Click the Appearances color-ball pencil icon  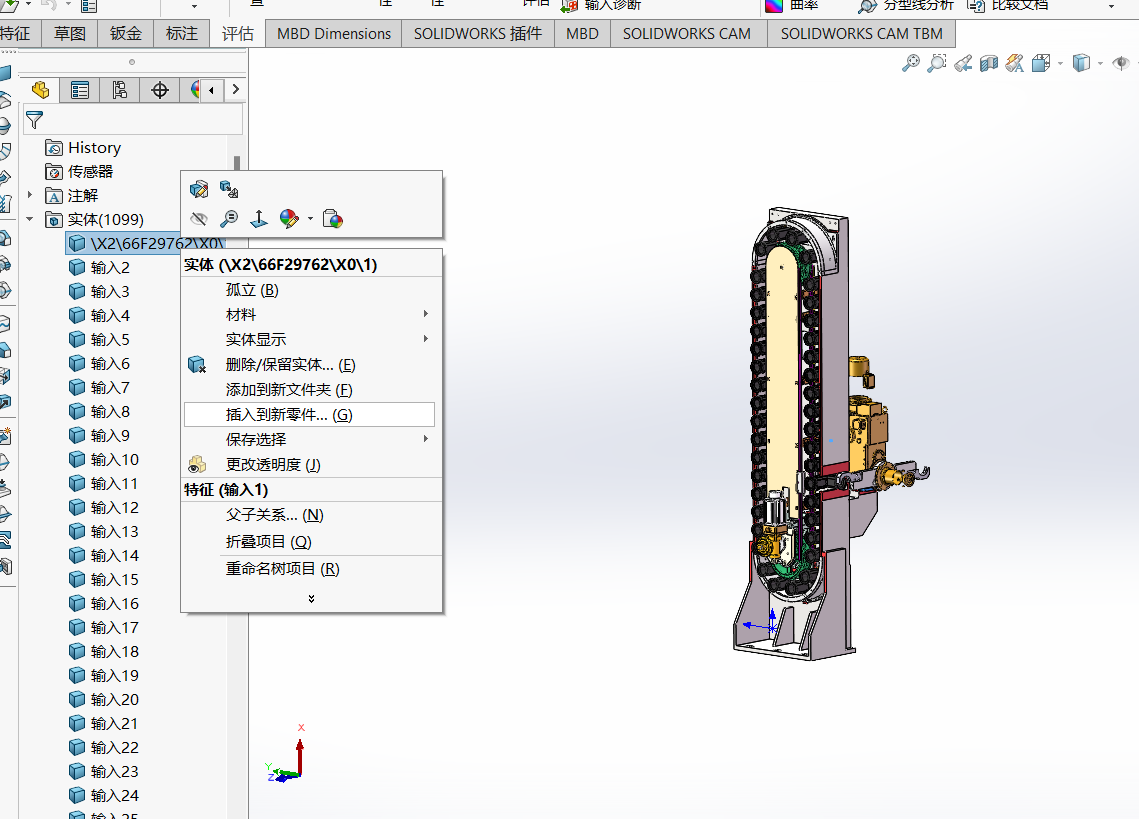pyautogui.click(x=289, y=219)
